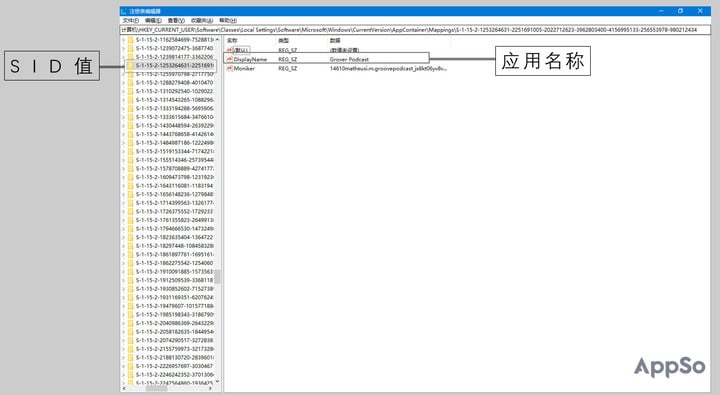The image size is (720, 395).
Task: Click the tree pane vertical scrollbar thumb
Action: pyautogui.click(x=218, y=276)
